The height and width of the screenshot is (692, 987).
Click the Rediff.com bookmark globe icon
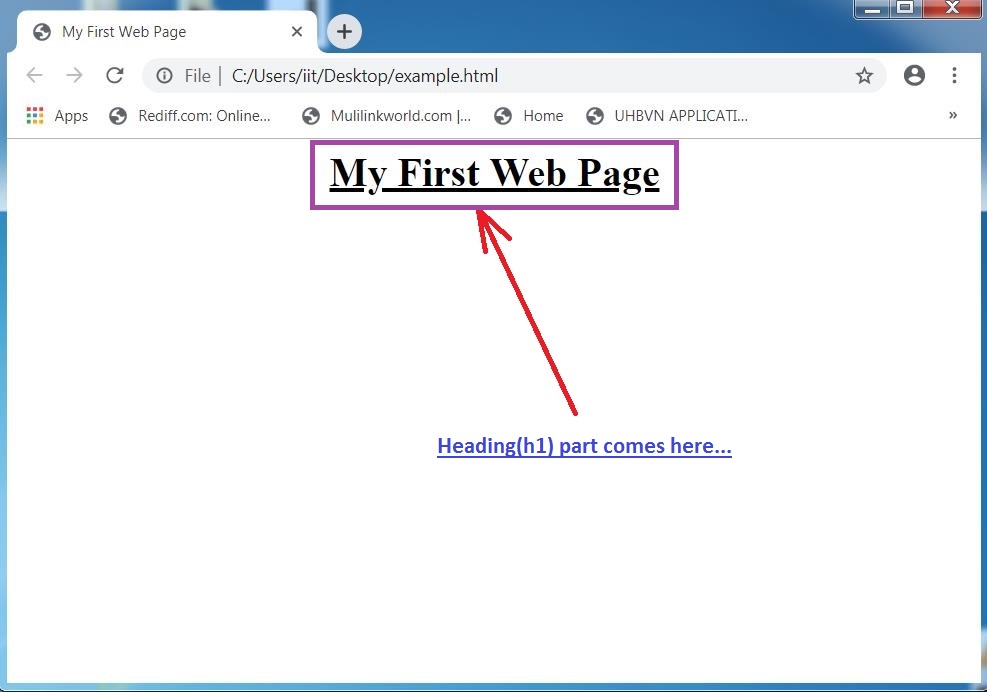pyautogui.click(x=118, y=115)
